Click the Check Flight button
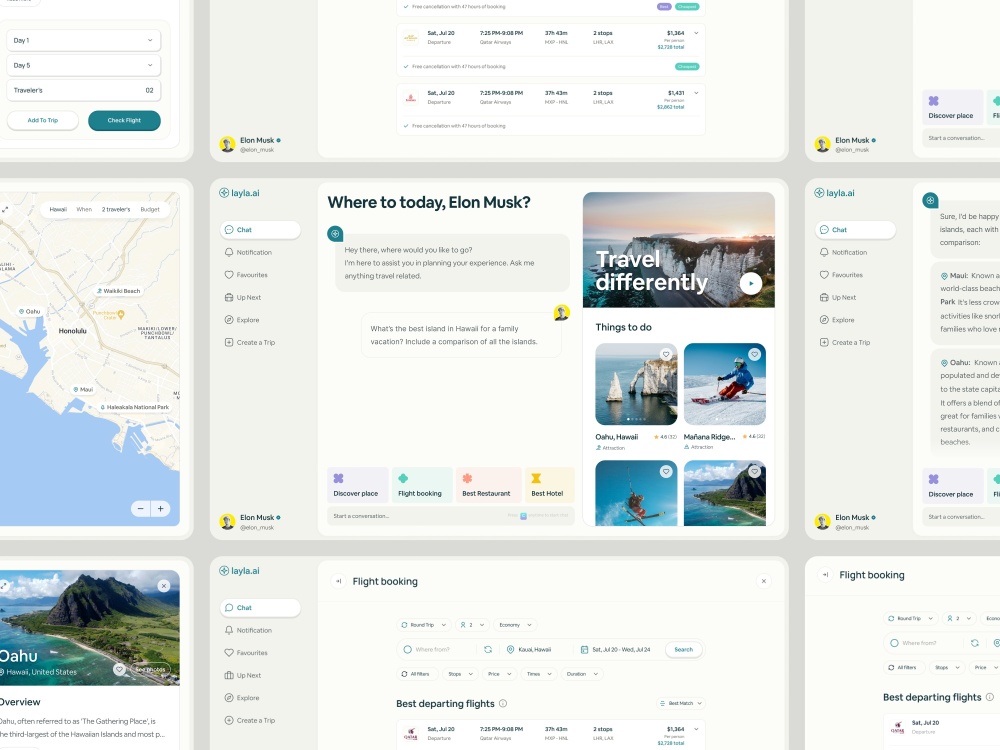Screen dimensions: 1000x750 (124, 120)
